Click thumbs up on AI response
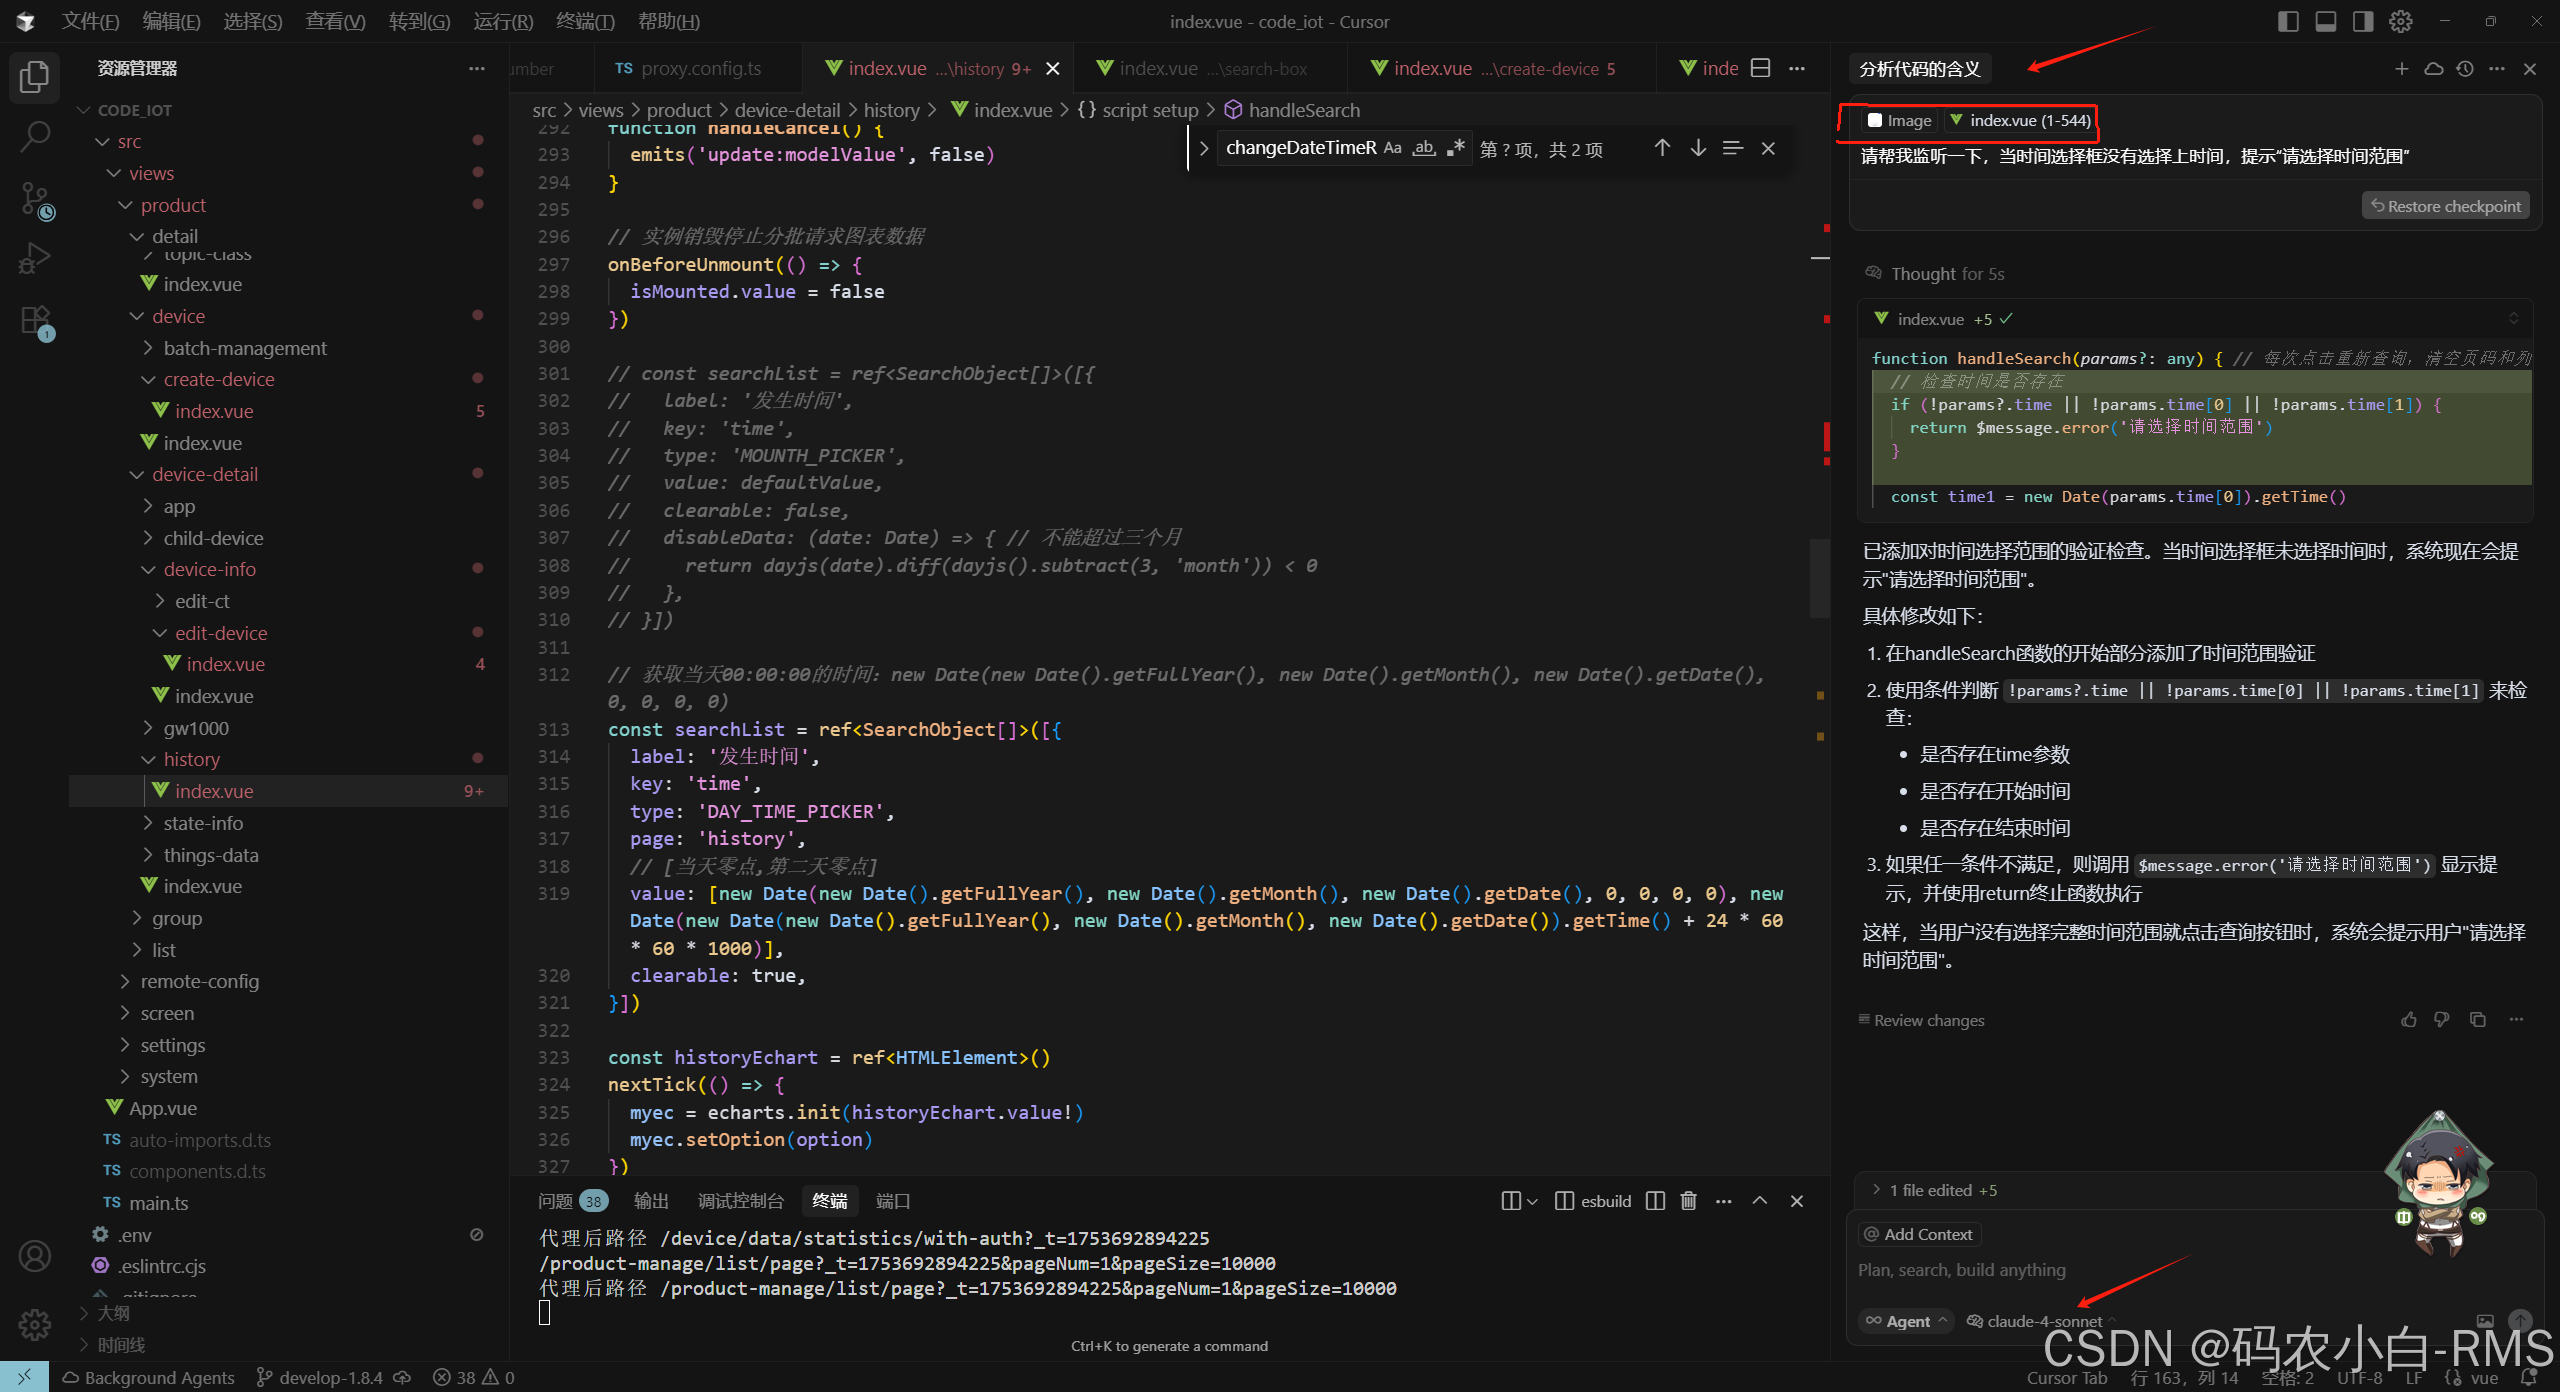The width and height of the screenshot is (2560, 1392). coord(2409,1020)
